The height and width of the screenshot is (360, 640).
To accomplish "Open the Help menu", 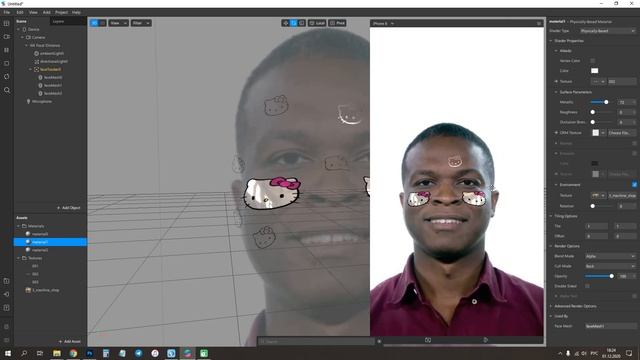I will coord(76,12).
